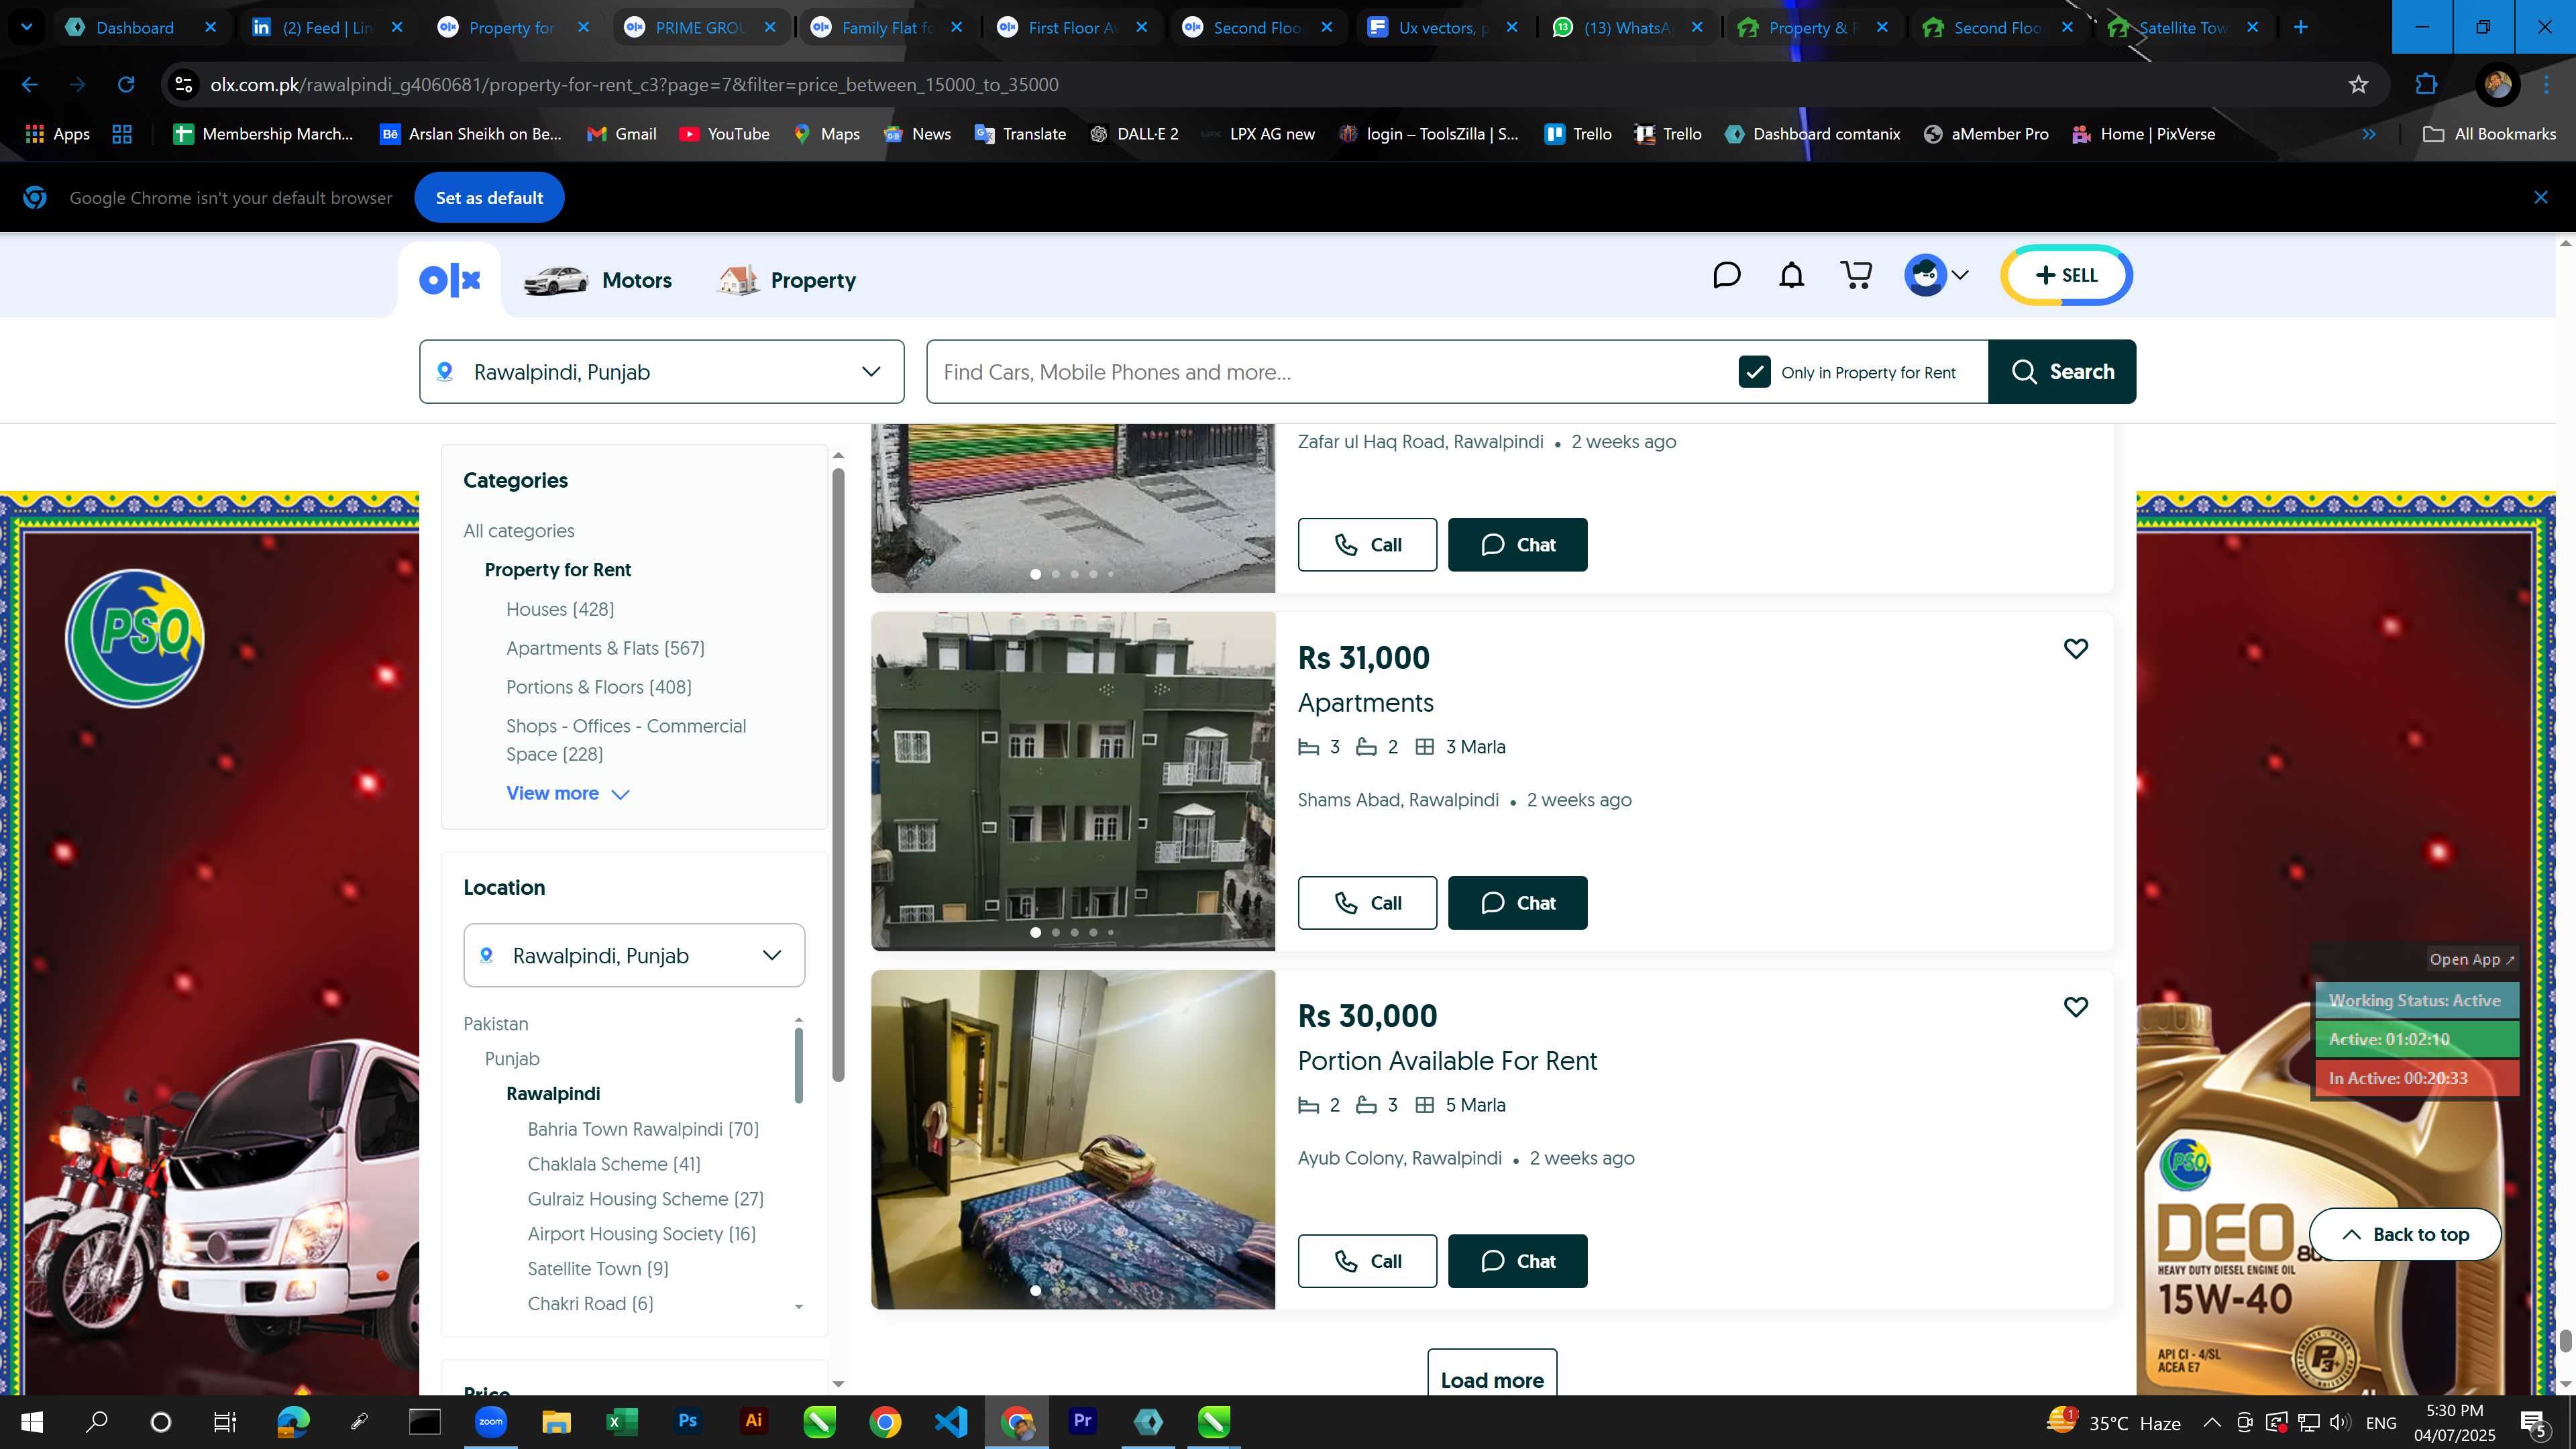Viewport: 2576px width, 1449px height.
Task: Expand the Rawalpindi, Punjab header location dropdown
Action: [662, 372]
